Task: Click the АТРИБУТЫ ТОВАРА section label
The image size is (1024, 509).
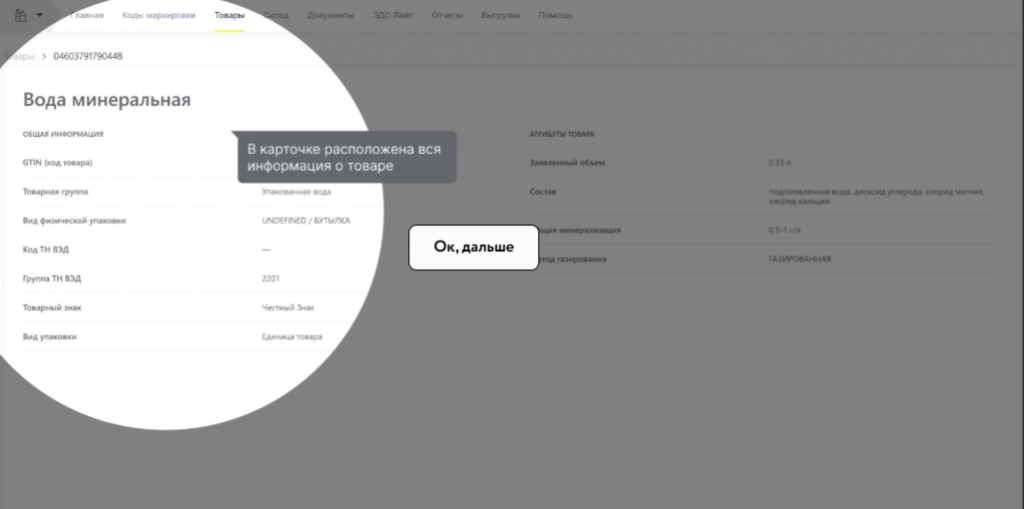Action: coord(562,134)
